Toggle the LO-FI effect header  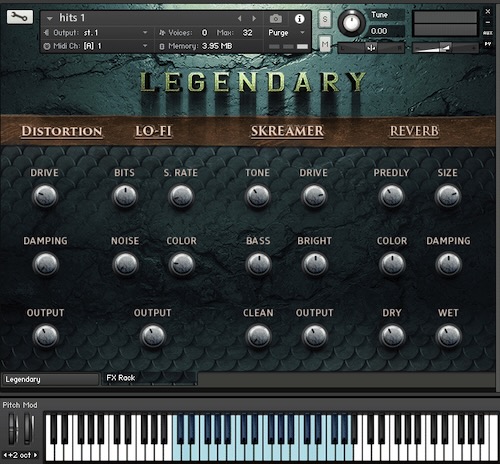click(x=154, y=131)
